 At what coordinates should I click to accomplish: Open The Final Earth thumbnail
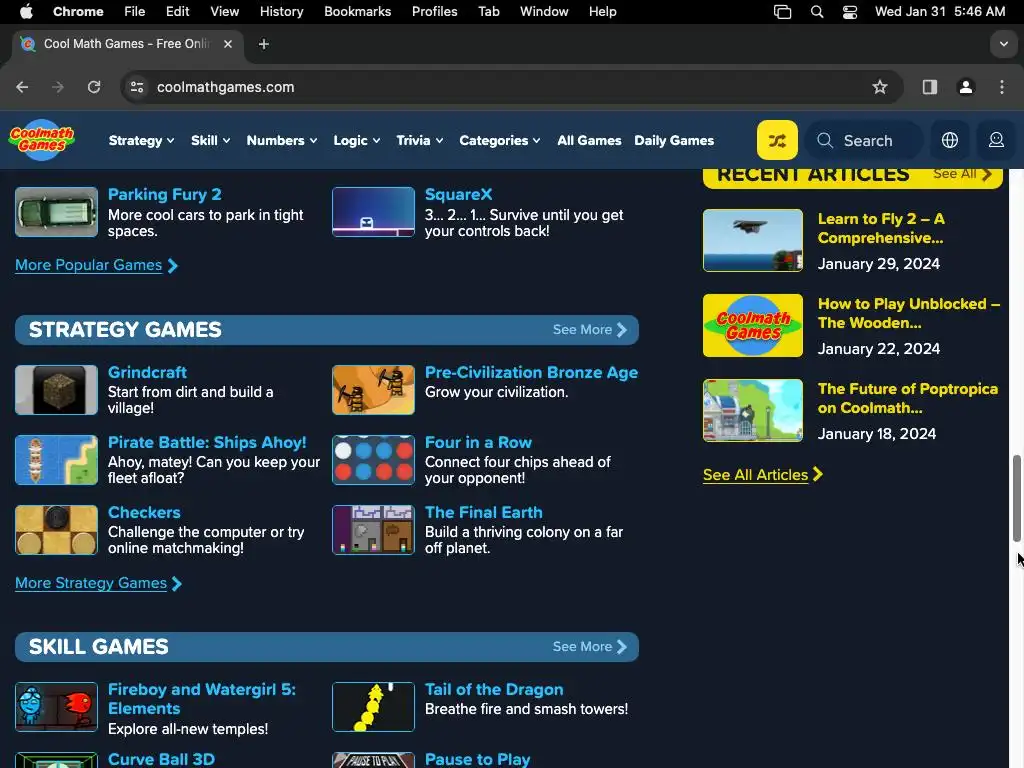click(x=373, y=530)
